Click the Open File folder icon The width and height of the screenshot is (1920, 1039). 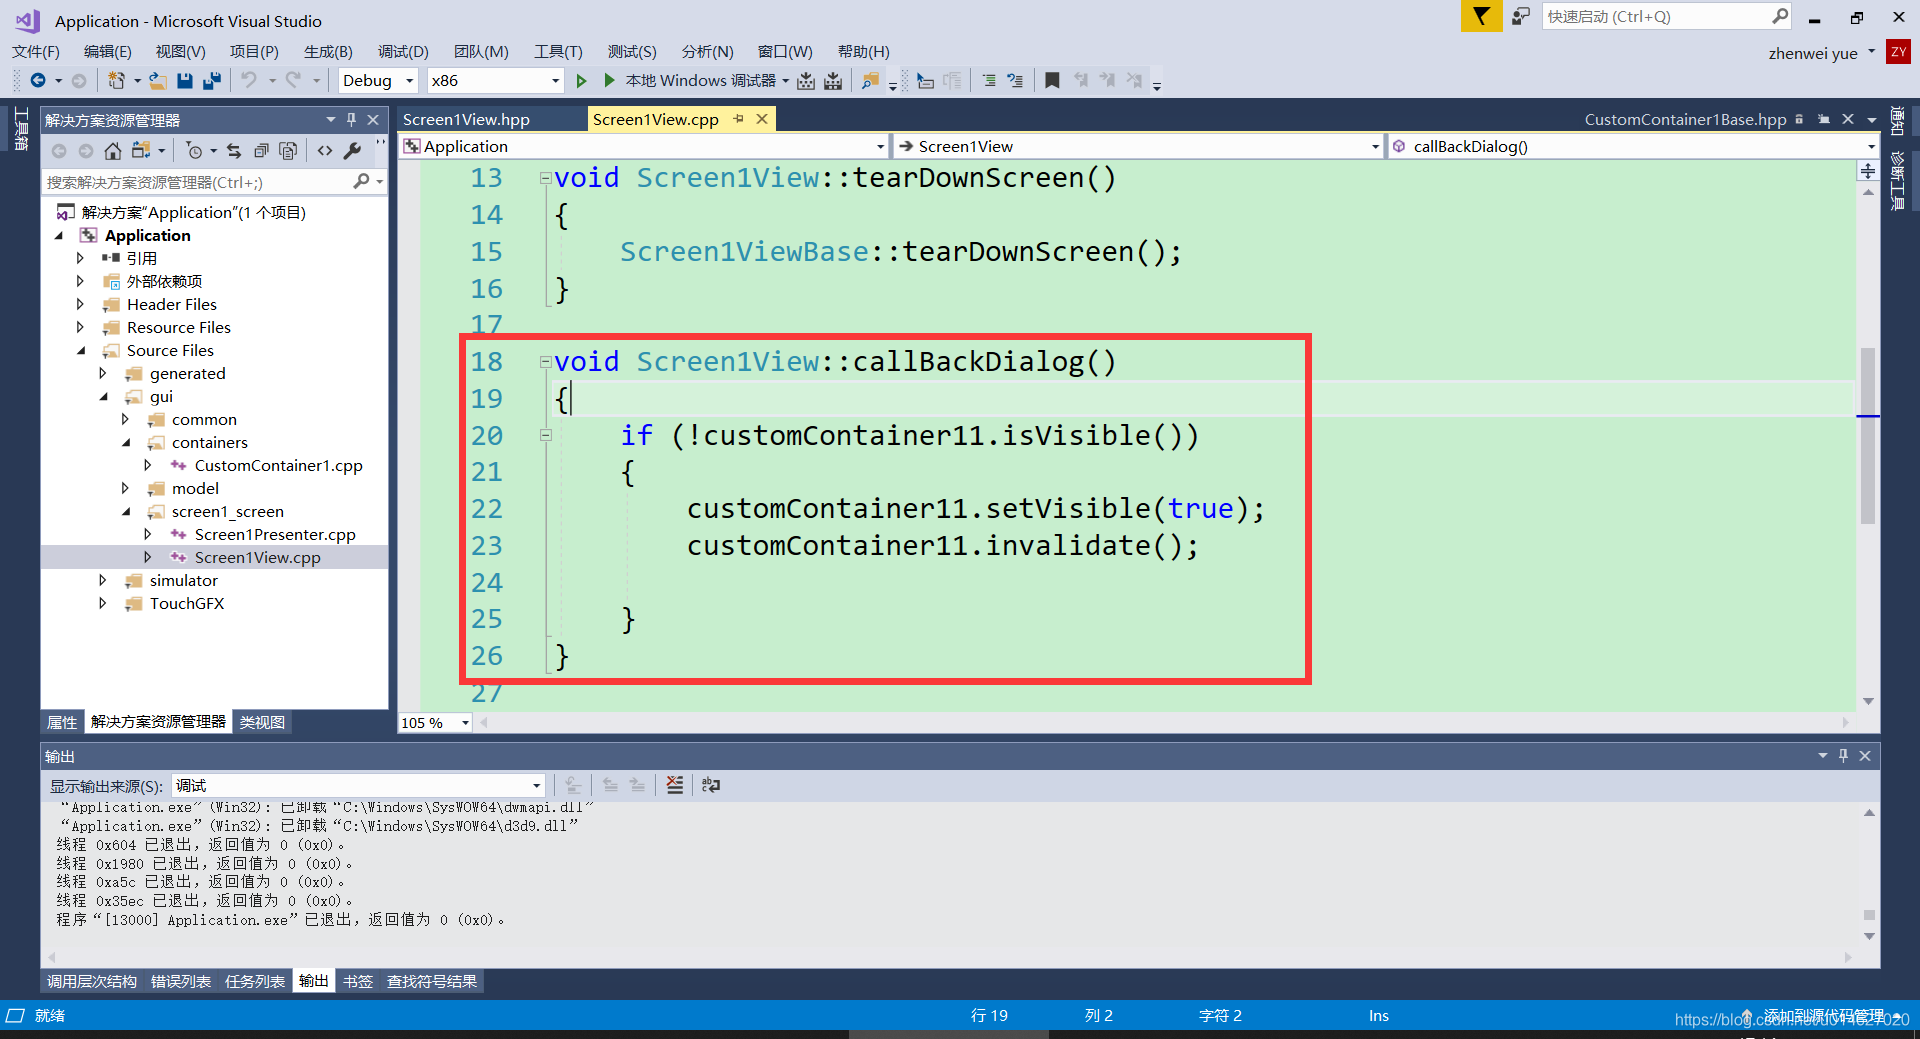click(158, 80)
